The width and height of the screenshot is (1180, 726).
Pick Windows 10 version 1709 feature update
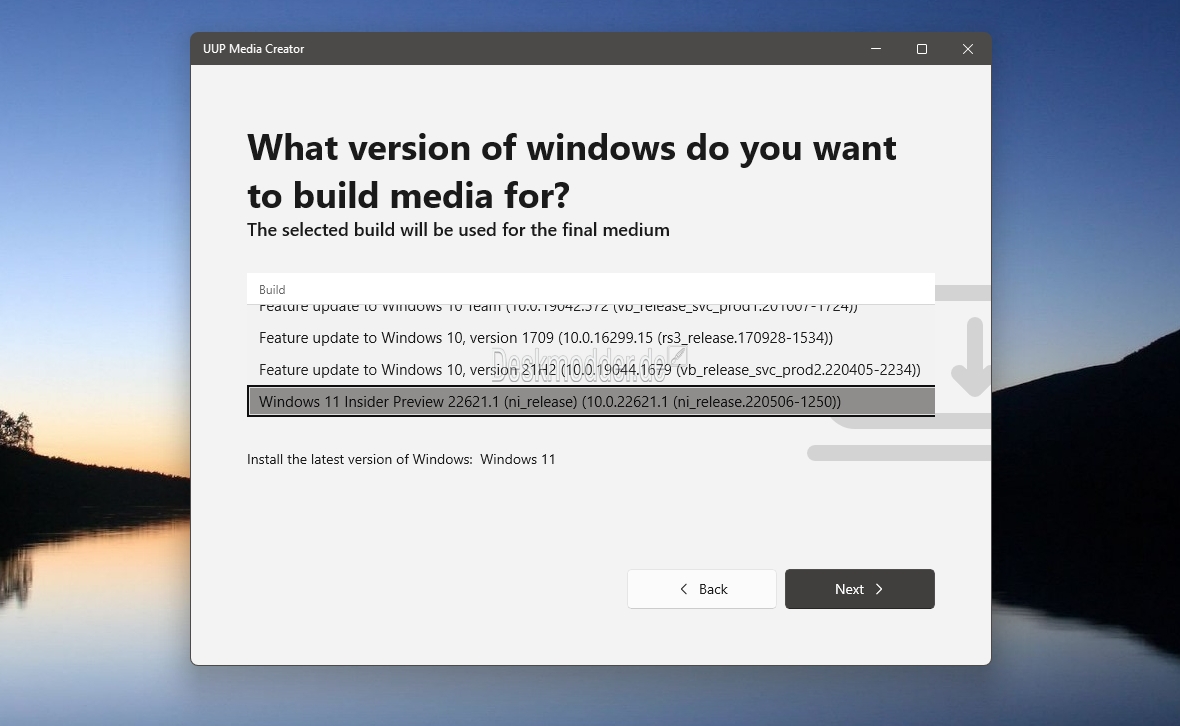tap(591, 338)
